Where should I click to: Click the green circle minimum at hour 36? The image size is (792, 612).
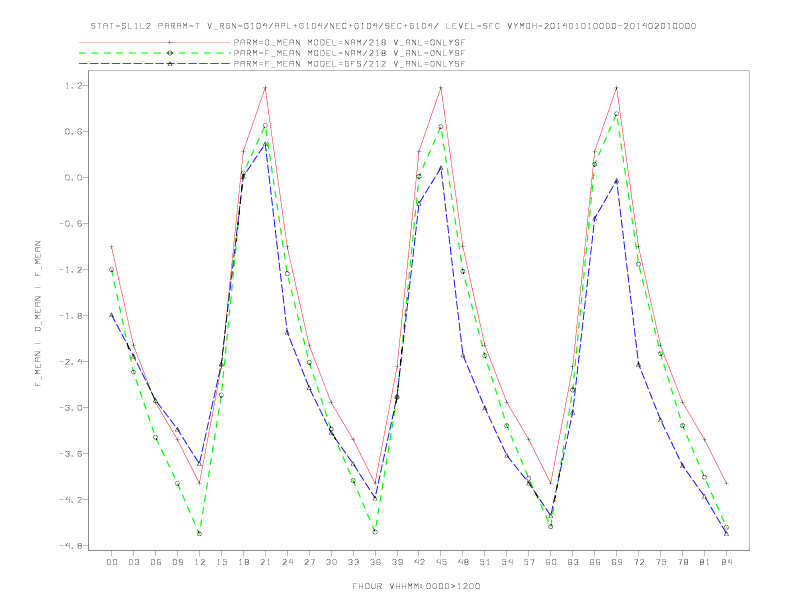coord(375,532)
